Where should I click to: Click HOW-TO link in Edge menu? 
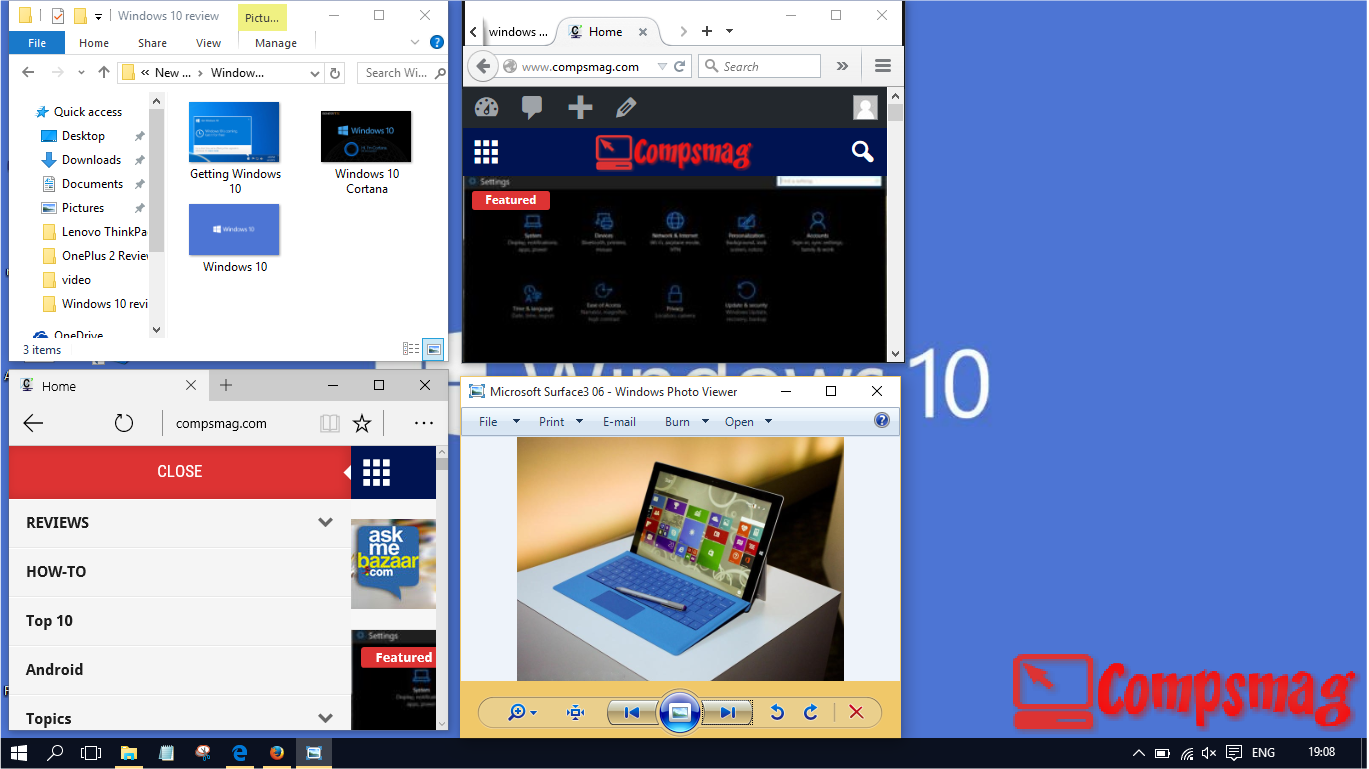tap(56, 571)
